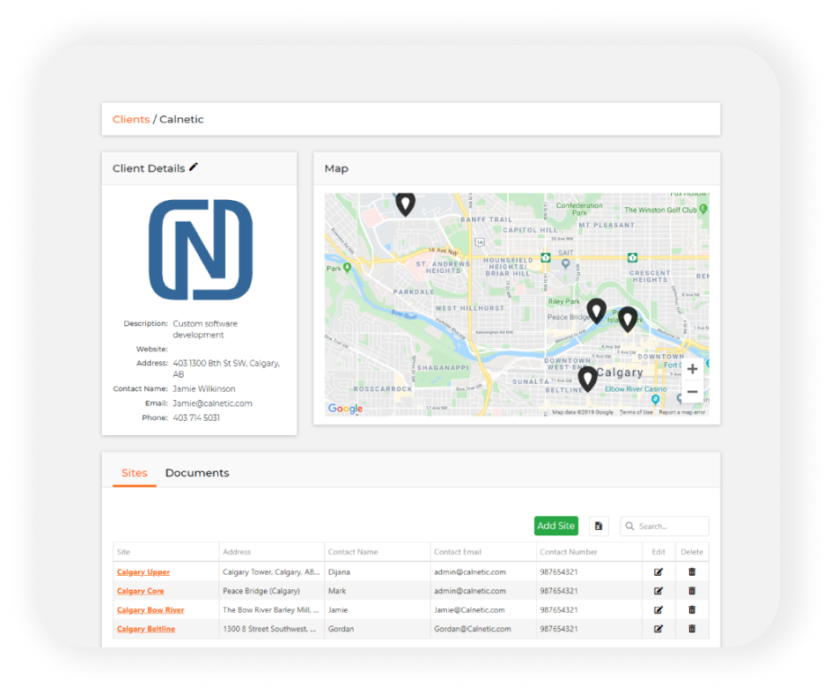Switch to the Documents tab

(197, 473)
